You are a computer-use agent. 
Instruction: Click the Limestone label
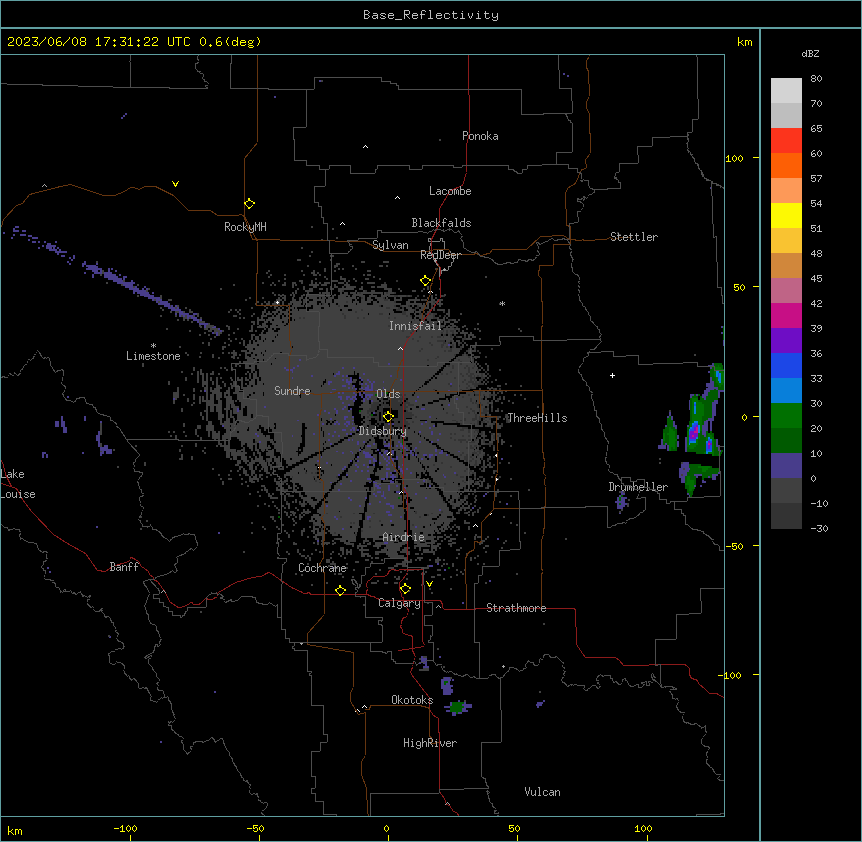coord(153,356)
